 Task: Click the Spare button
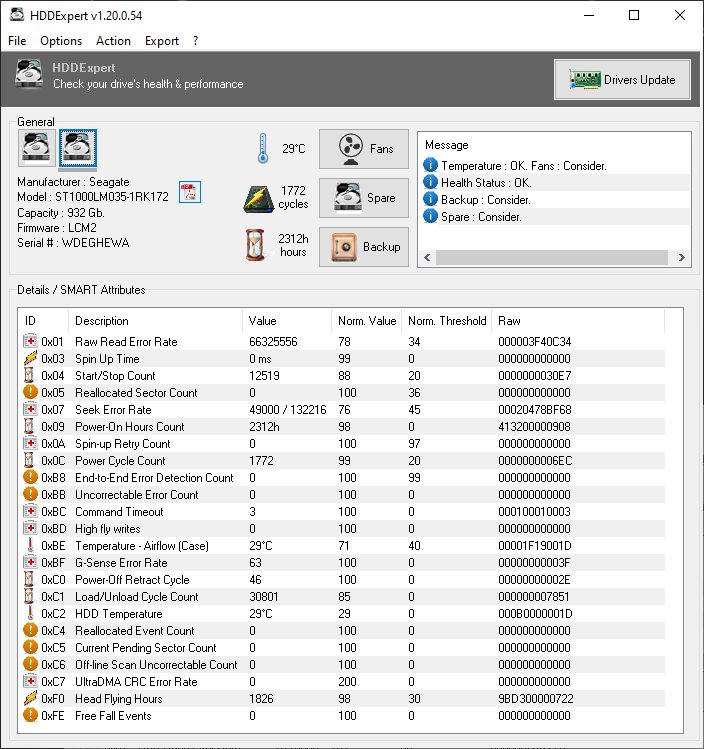[364, 198]
